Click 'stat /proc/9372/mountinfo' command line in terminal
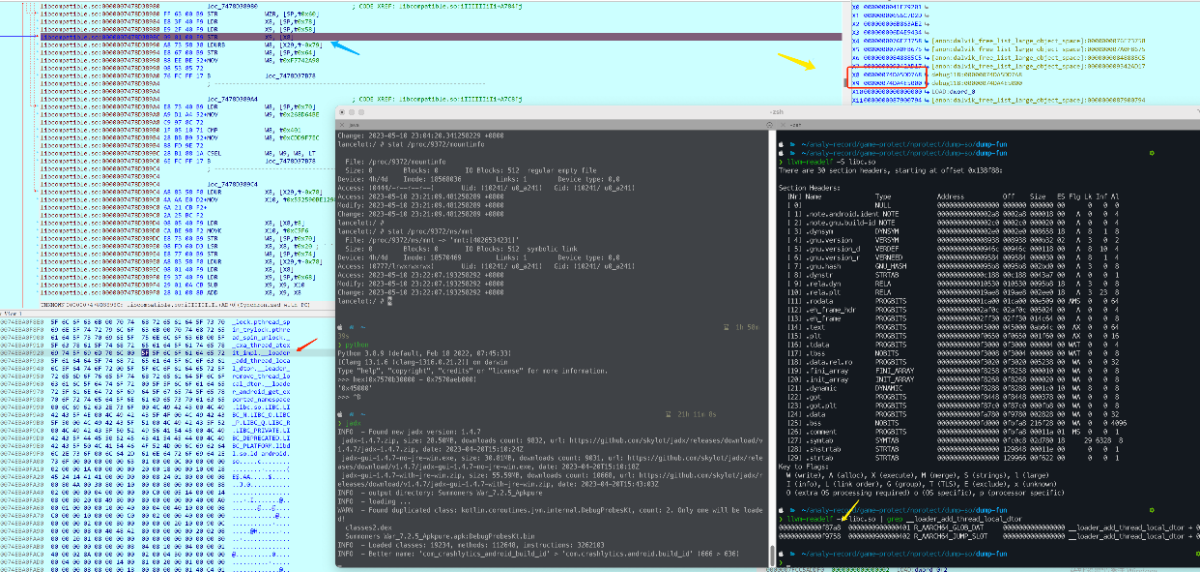1200x572 pixels. [x=411, y=144]
